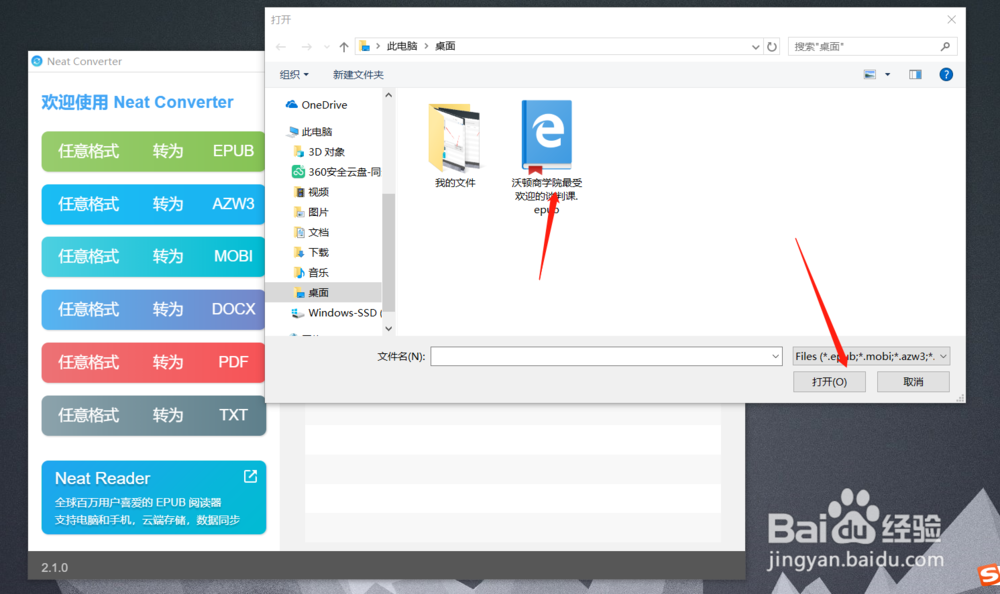Select Windows-SSD drive in navigation tree

click(336, 313)
